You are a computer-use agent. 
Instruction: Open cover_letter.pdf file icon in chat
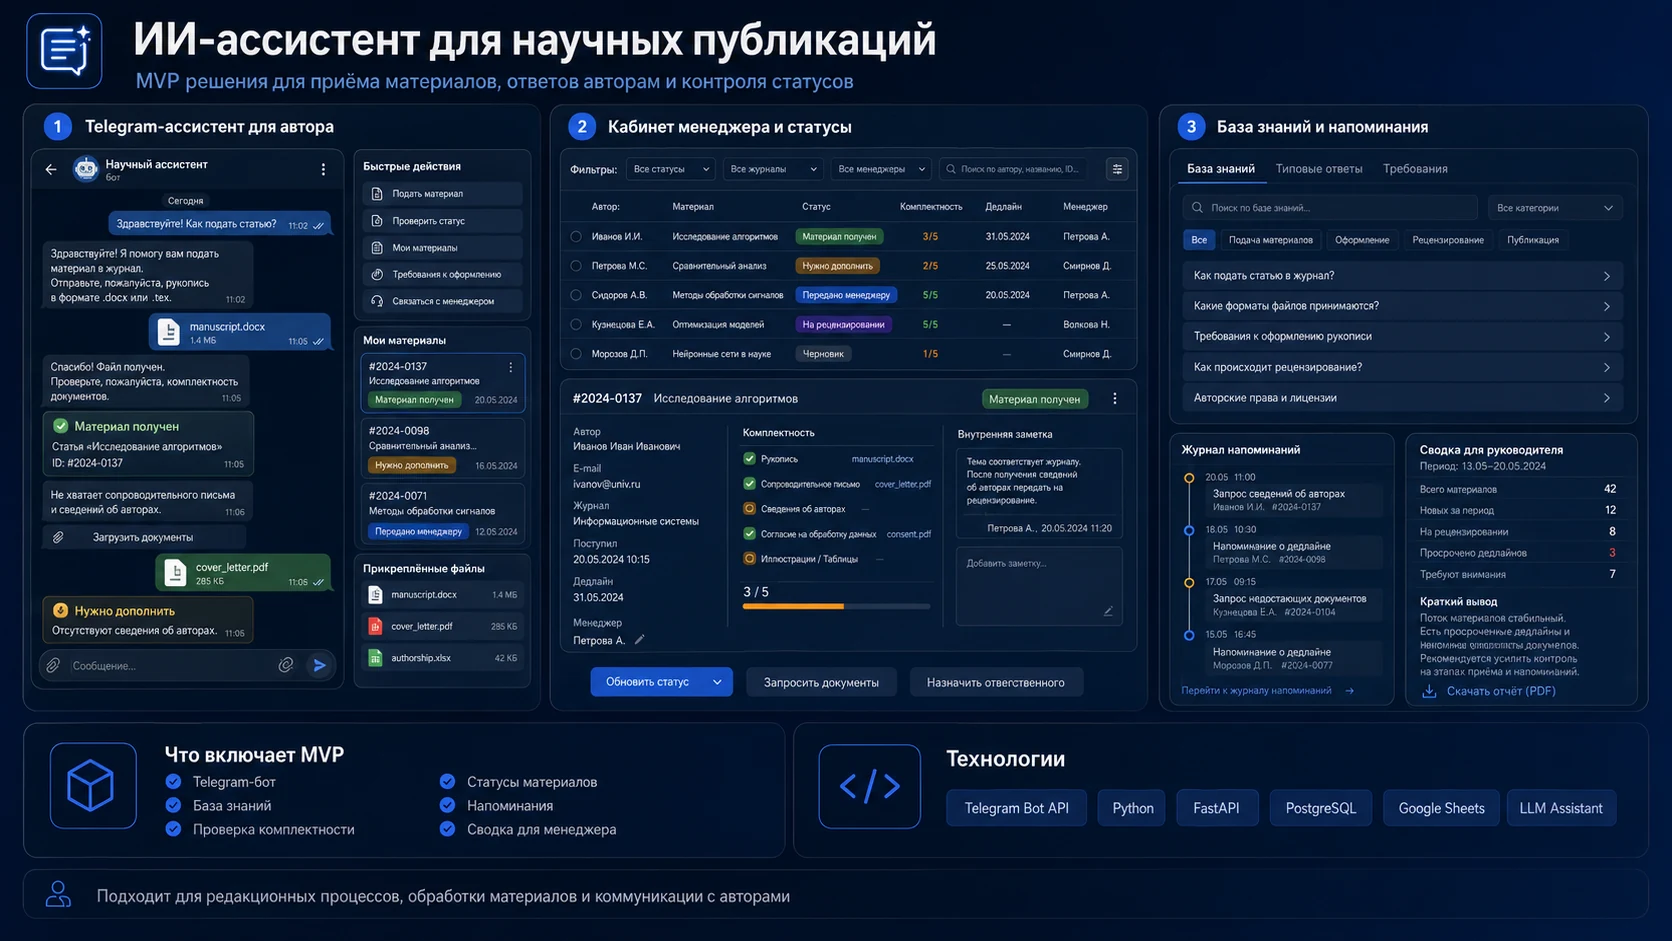click(175, 572)
